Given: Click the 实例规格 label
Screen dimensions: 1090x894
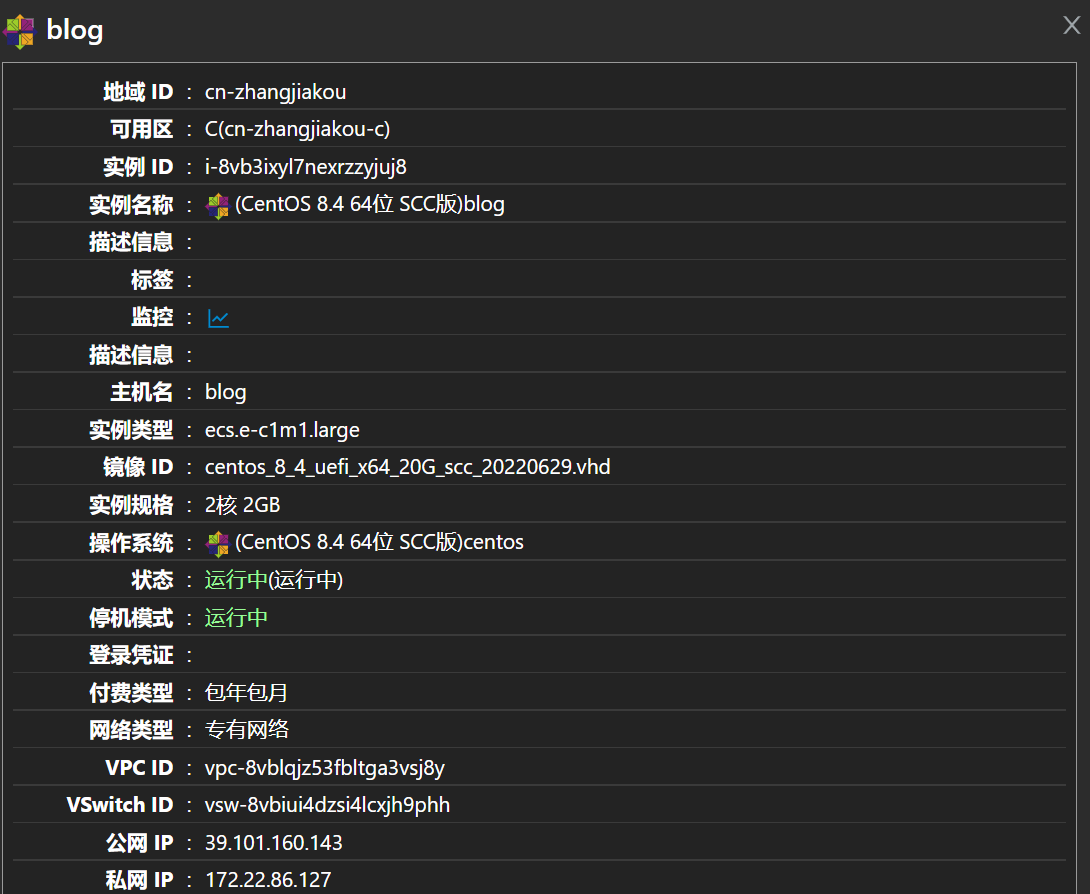Looking at the screenshot, I should click(131, 505).
